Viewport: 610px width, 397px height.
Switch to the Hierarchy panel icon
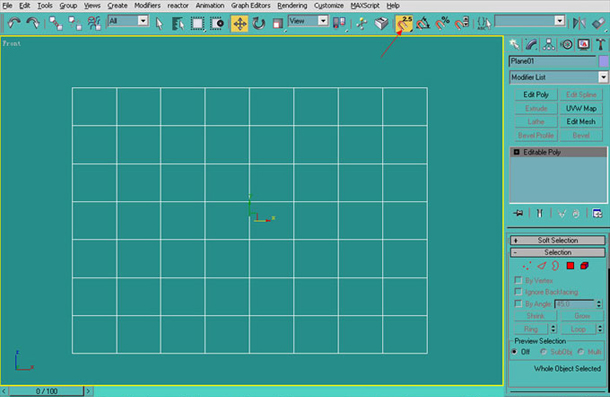coord(549,44)
